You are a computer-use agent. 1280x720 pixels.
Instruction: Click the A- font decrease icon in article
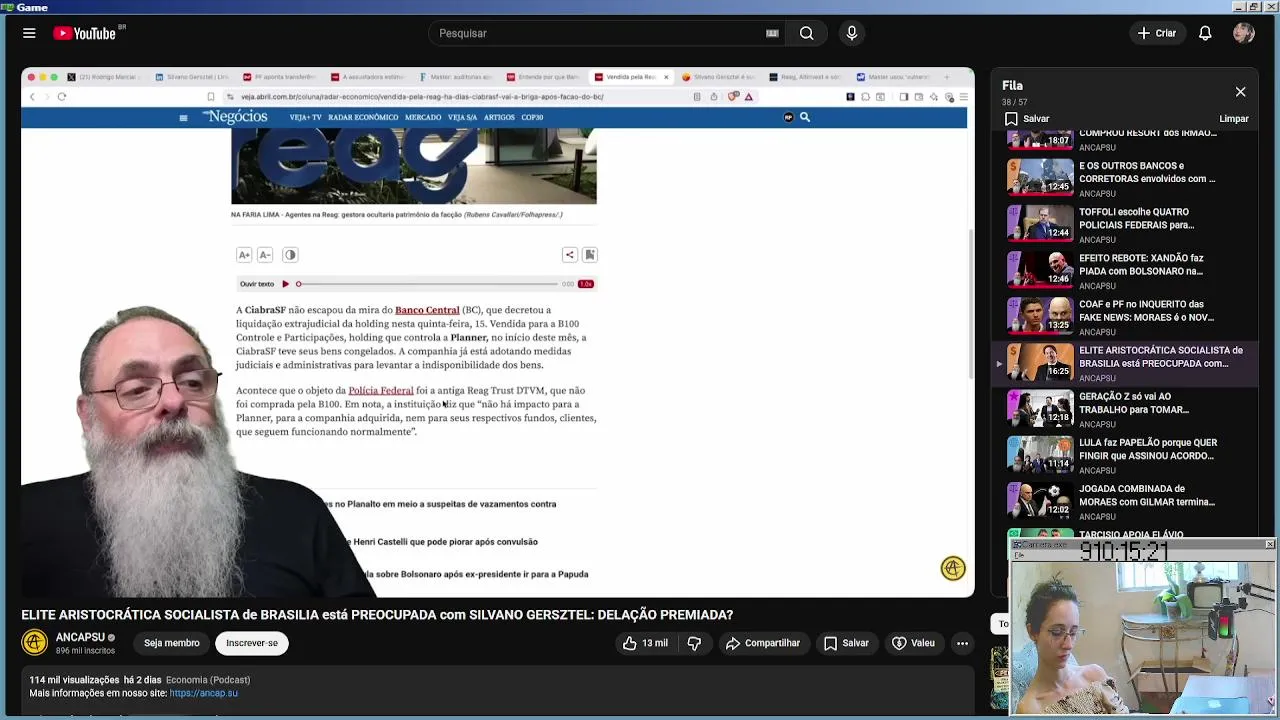tap(265, 255)
